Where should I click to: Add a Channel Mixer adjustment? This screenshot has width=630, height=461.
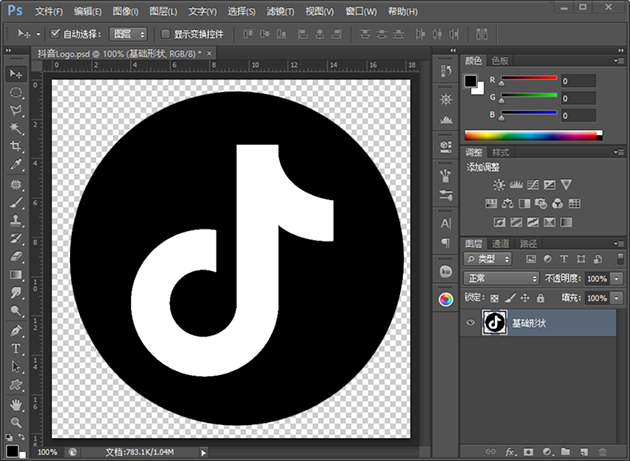click(558, 204)
